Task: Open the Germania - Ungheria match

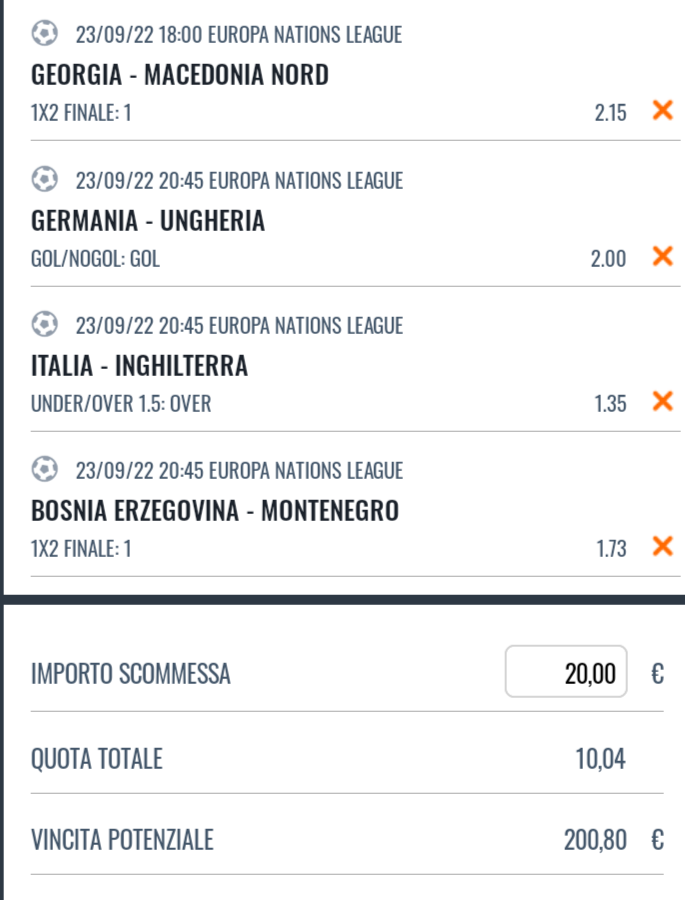Action: click(x=148, y=220)
